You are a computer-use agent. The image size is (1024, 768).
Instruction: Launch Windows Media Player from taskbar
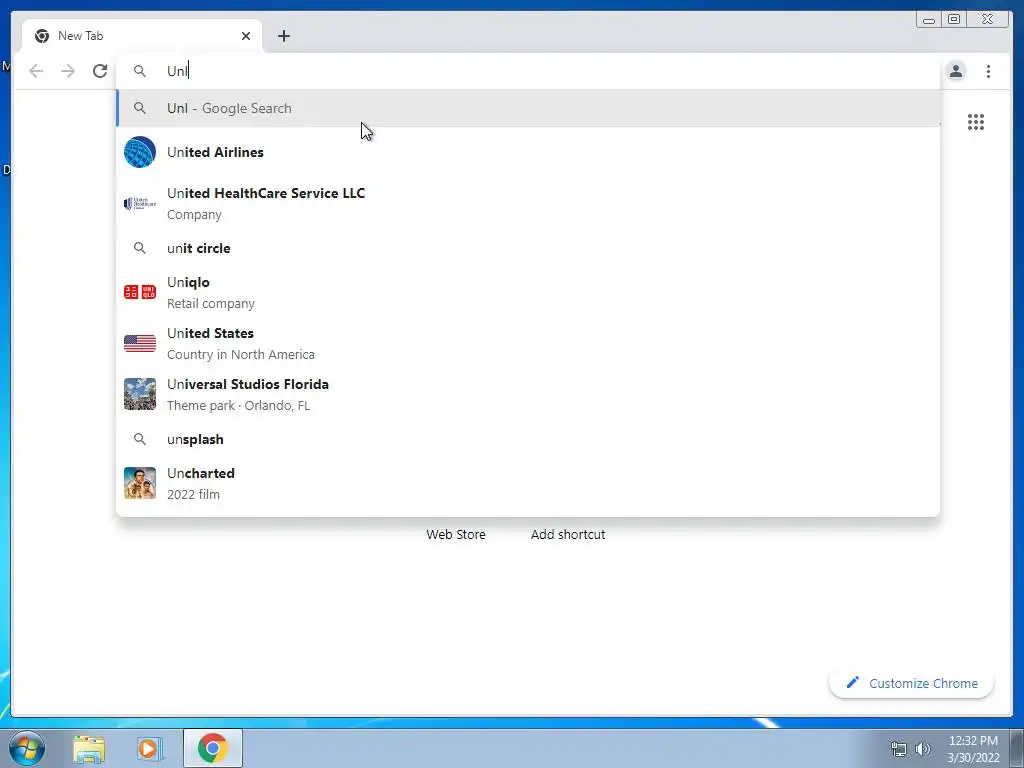pyautogui.click(x=150, y=748)
